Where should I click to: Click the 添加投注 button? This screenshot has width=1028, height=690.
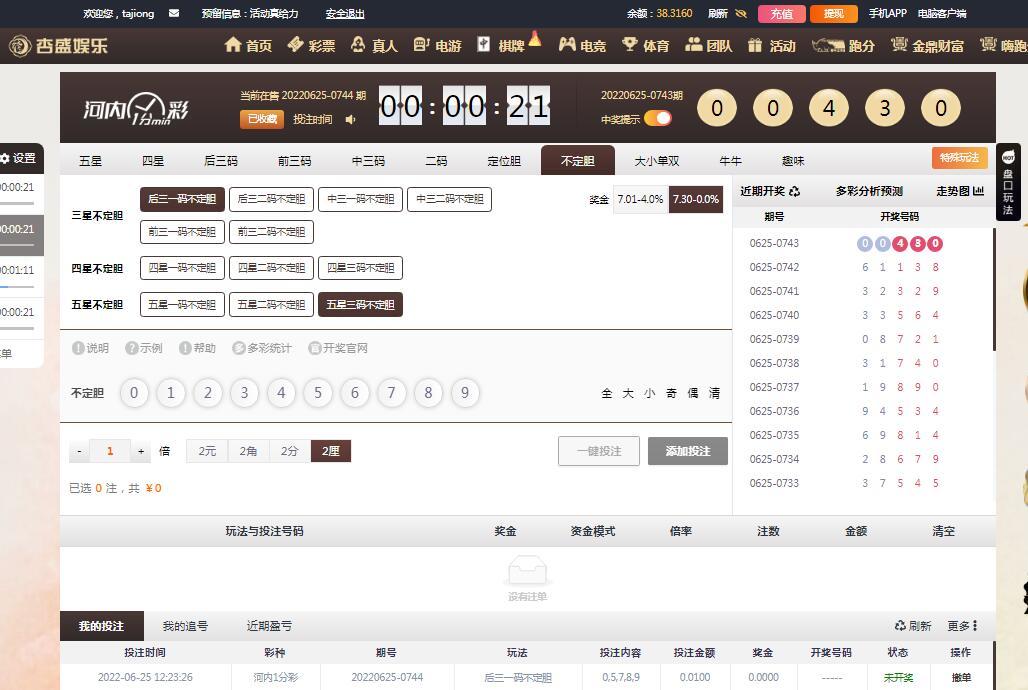coord(688,451)
